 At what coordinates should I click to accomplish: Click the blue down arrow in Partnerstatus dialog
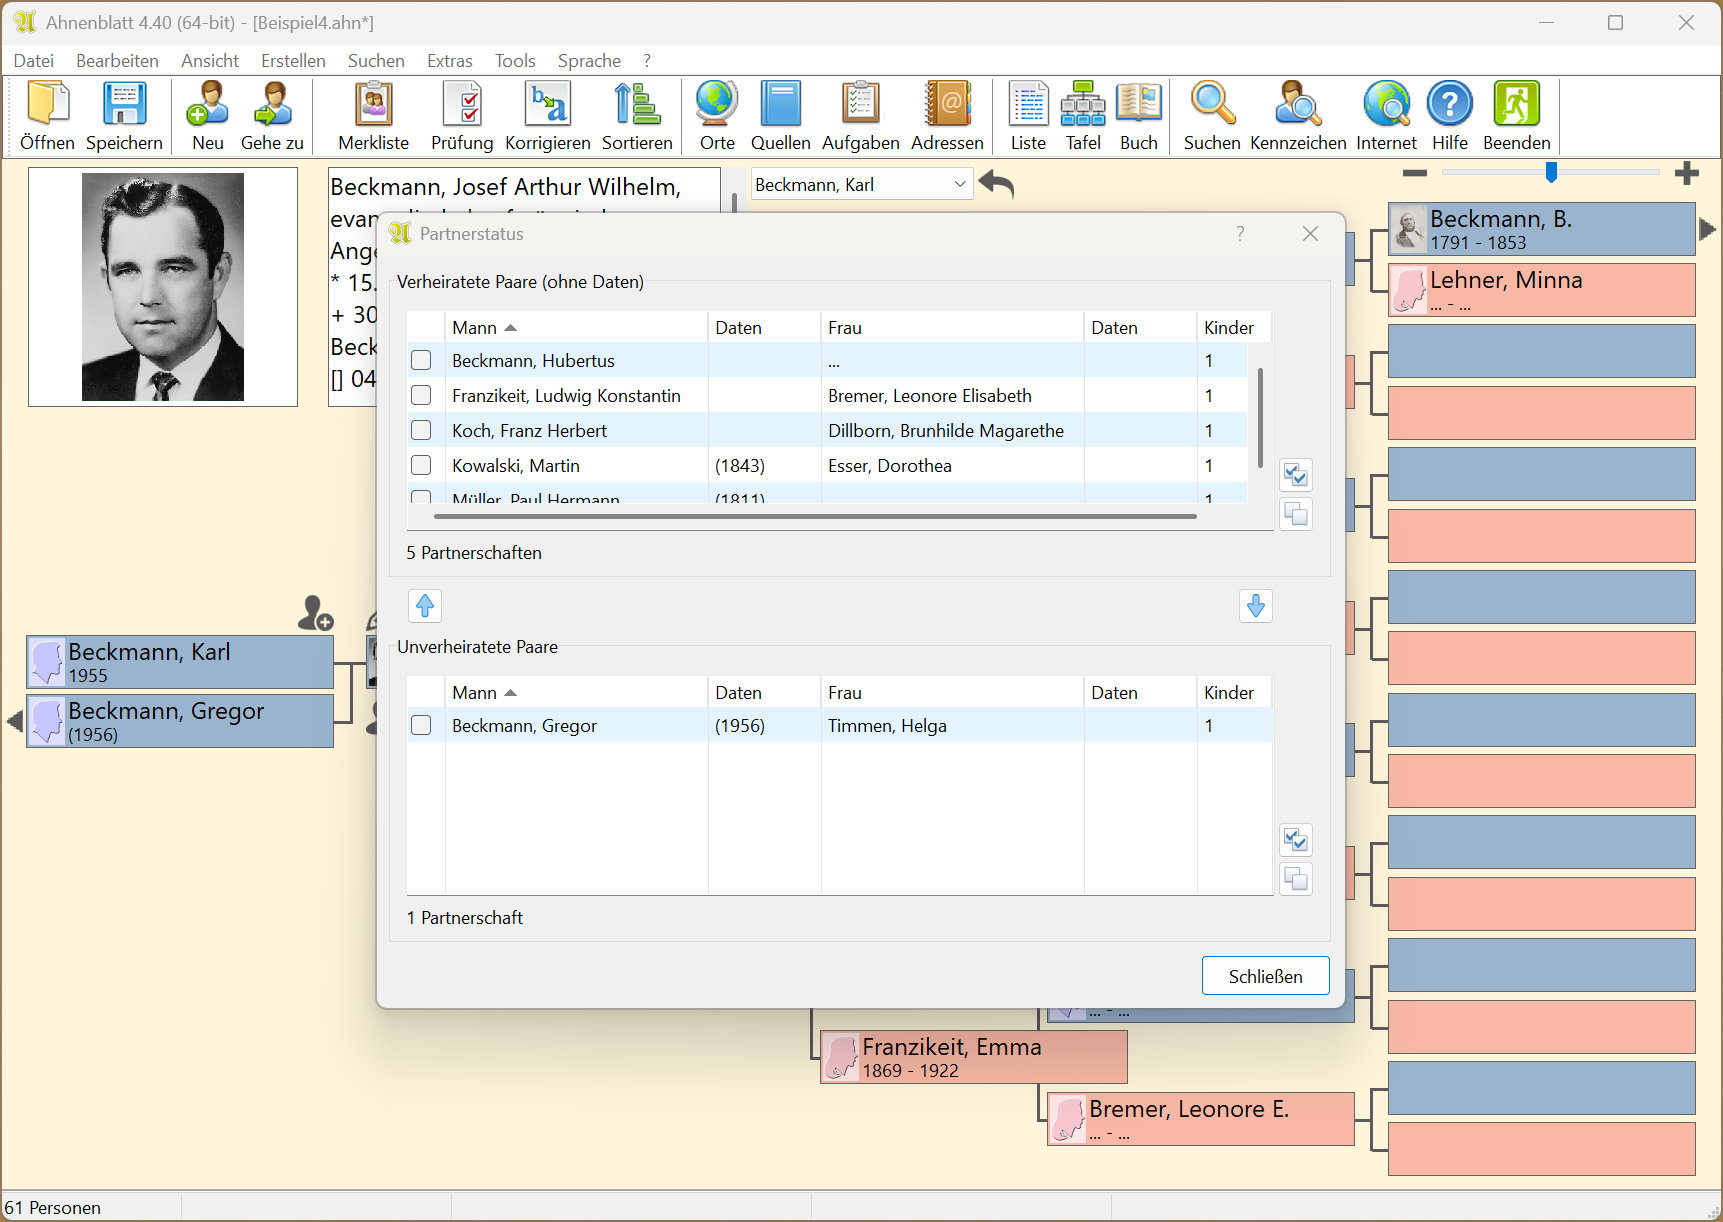1255,606
